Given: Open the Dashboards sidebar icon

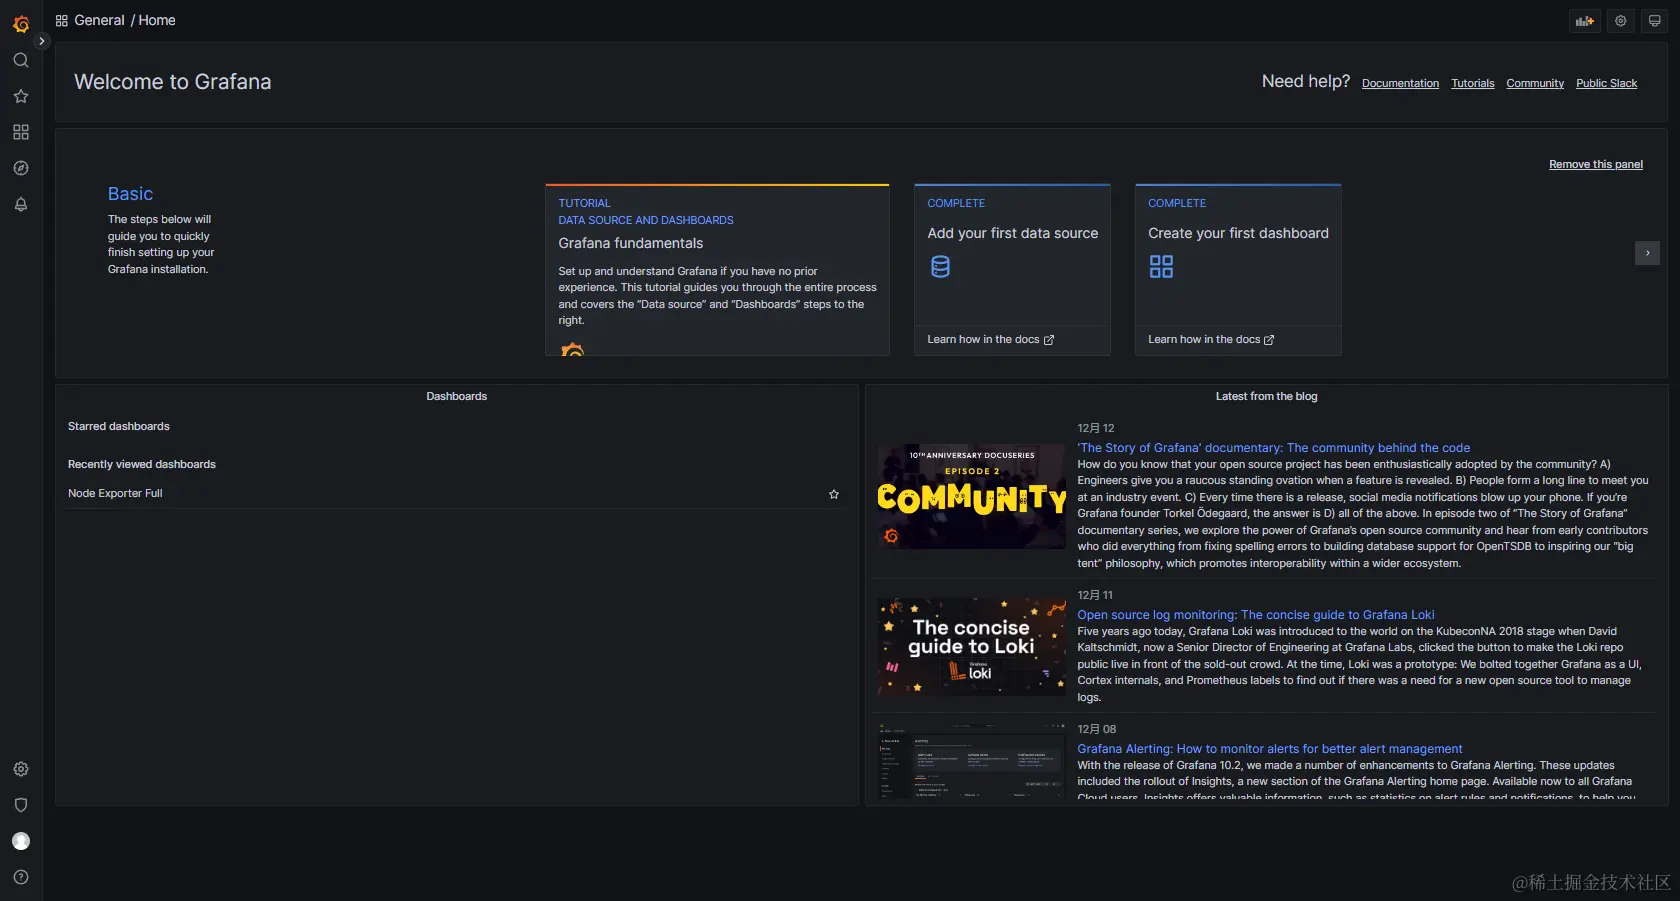Looking at the screenshot, I should 21,132.
